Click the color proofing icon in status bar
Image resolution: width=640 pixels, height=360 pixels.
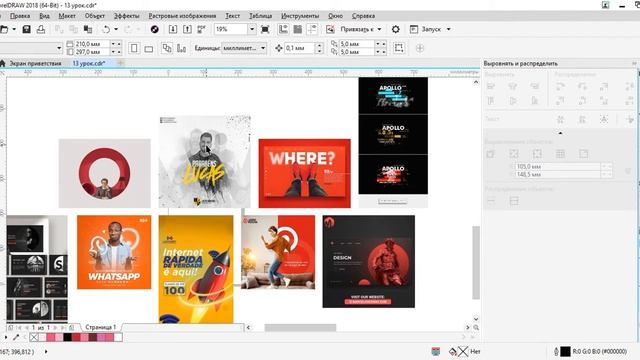[436, 351]
